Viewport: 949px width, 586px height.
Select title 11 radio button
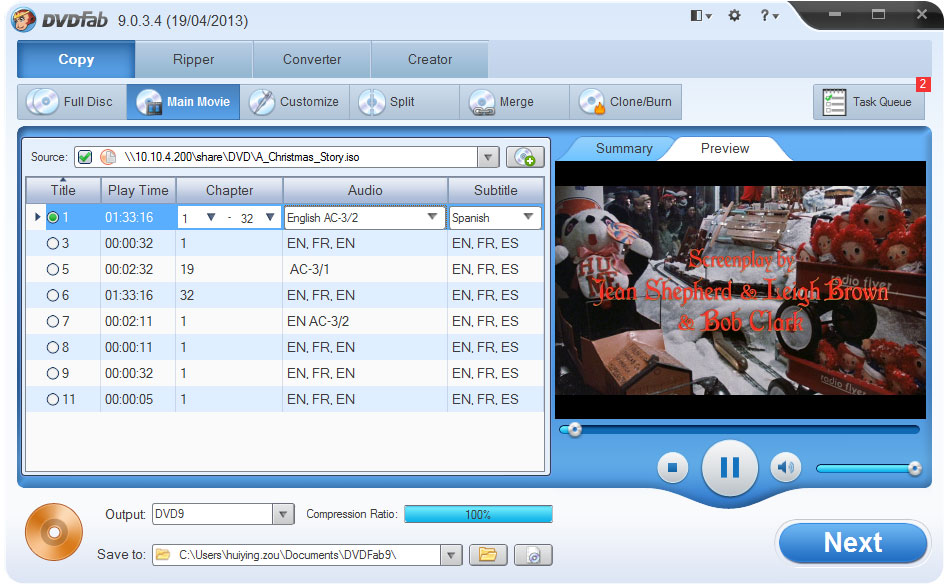tap(53, 400)
